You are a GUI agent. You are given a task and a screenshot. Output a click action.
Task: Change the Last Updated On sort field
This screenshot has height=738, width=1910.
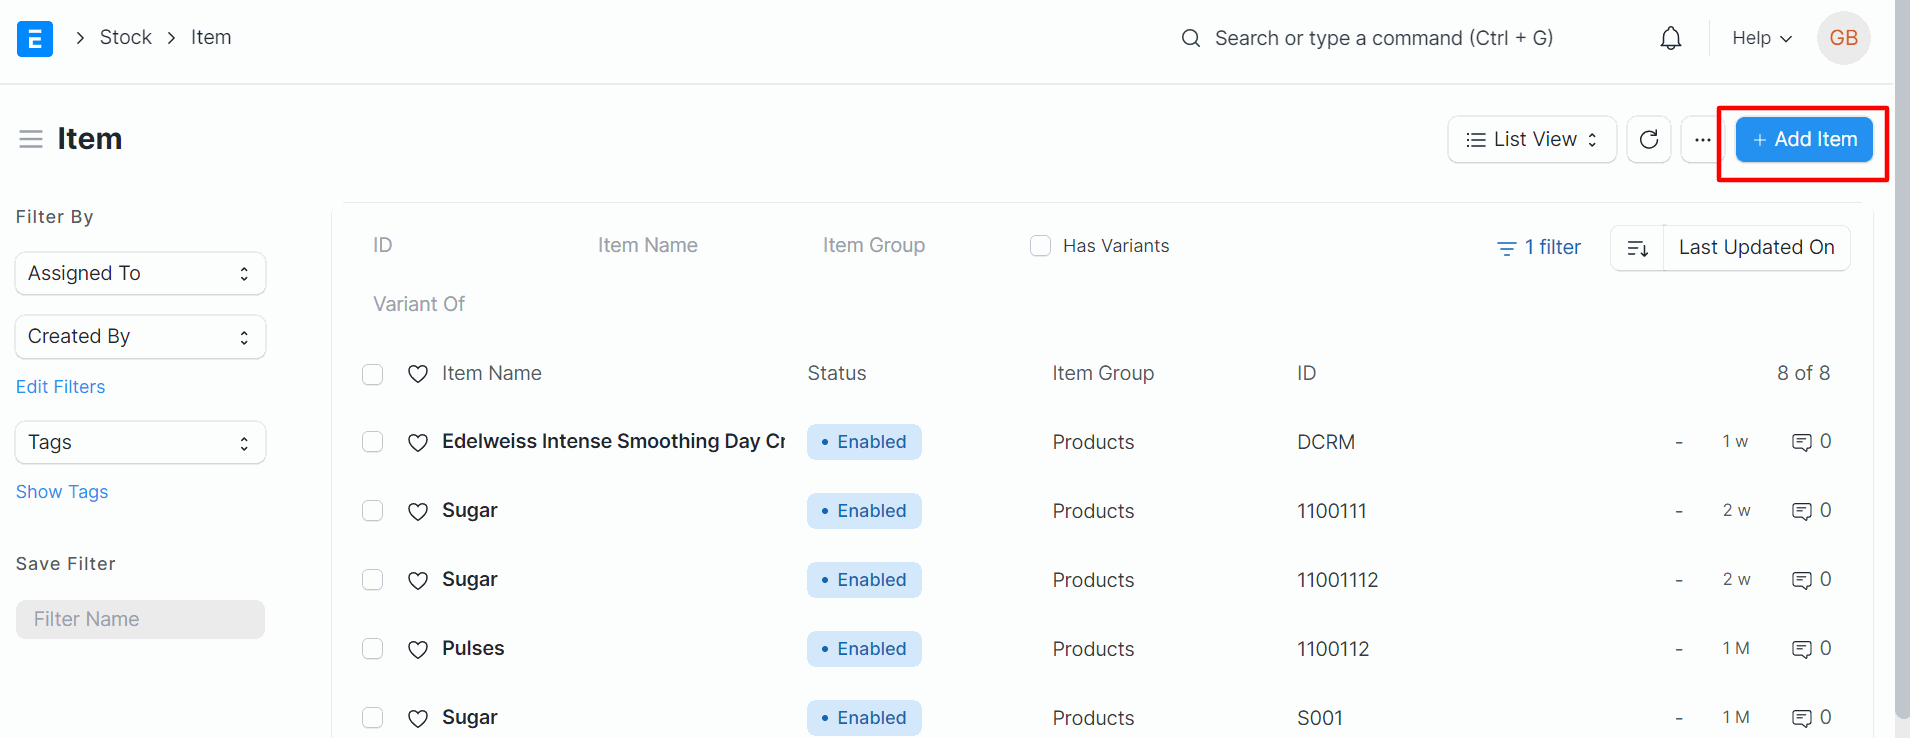pos(1756,248)
